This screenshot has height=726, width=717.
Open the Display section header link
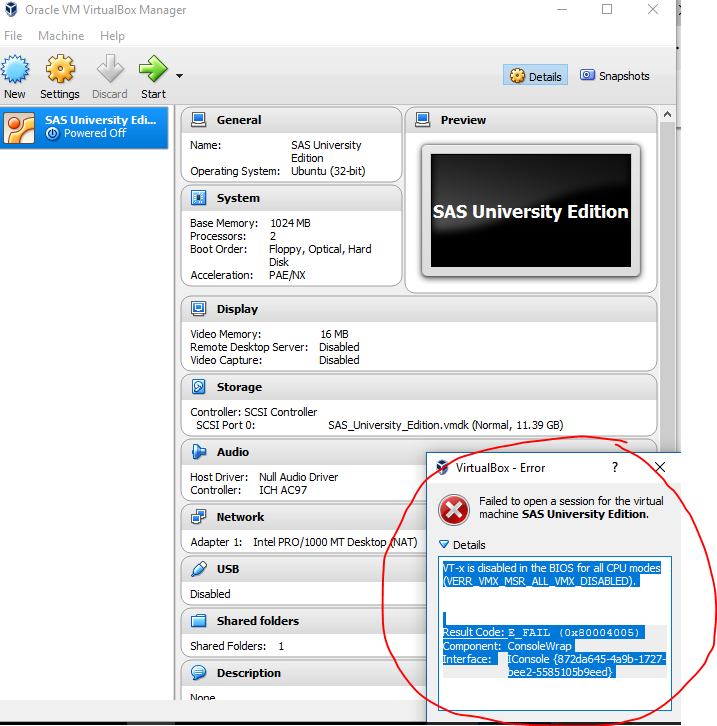point(237,309)
